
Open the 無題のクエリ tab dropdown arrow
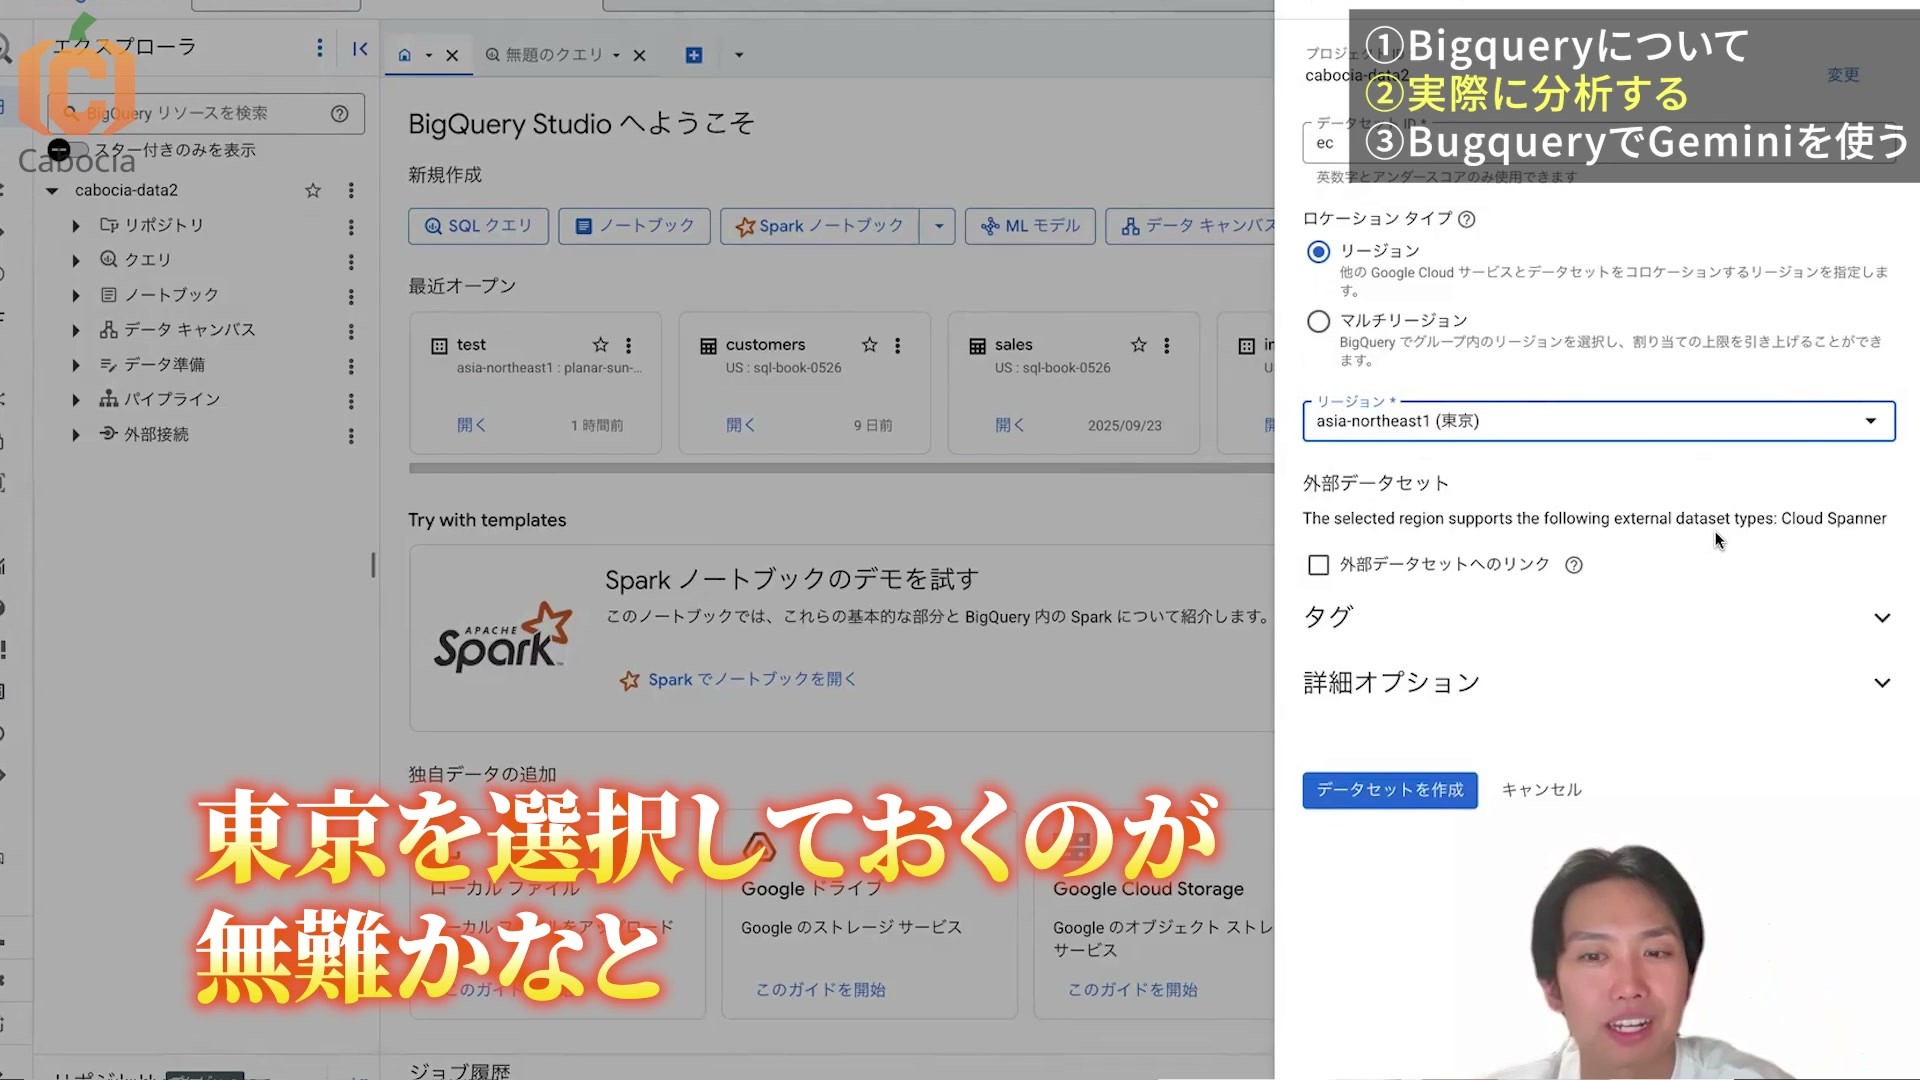click(616, 55)
